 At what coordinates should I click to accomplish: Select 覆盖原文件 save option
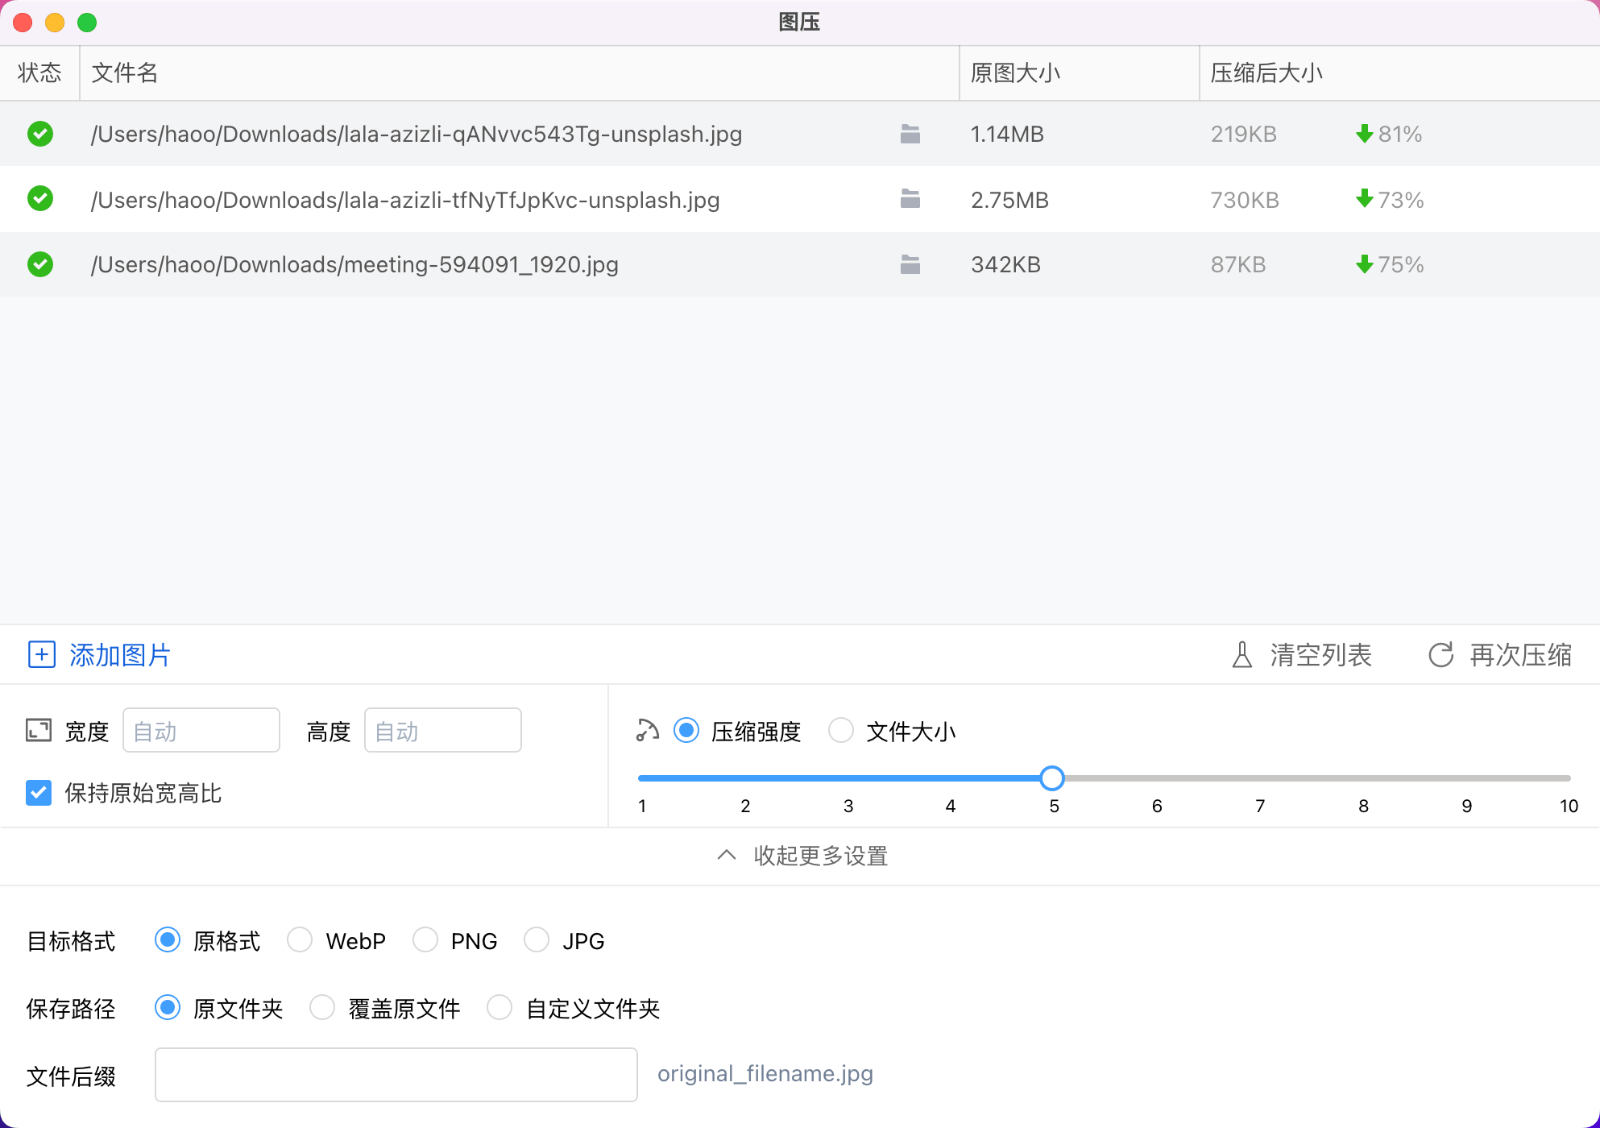click(x=322, y=1008)
